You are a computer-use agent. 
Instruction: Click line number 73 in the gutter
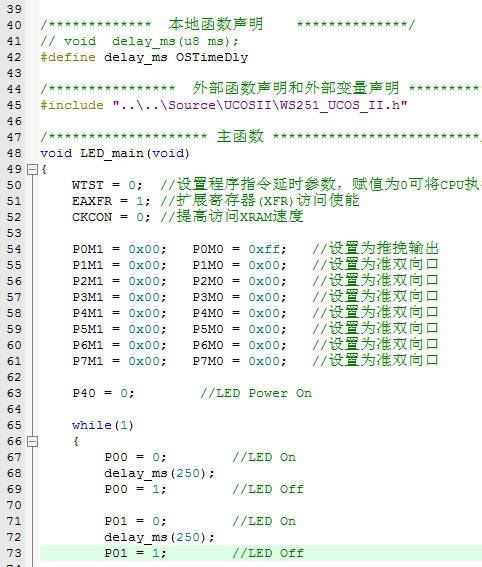pyautogui.click(x=14, y=553)
